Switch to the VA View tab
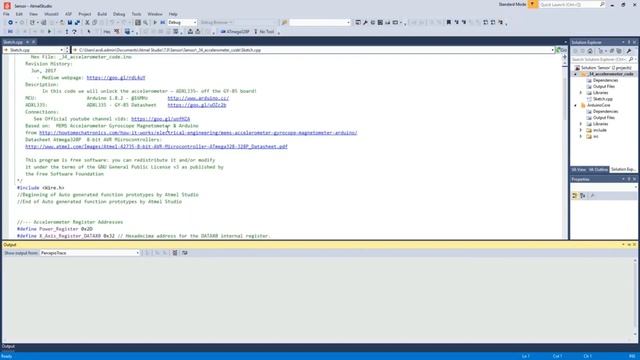This screenshot has width=640, height=360. click(x=578, y=169)
